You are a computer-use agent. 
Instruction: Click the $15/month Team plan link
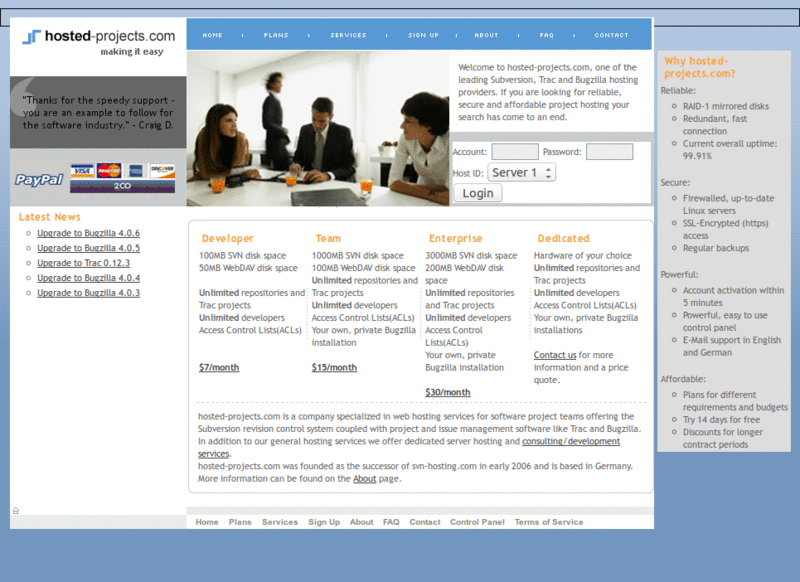(x=334, y=367)
